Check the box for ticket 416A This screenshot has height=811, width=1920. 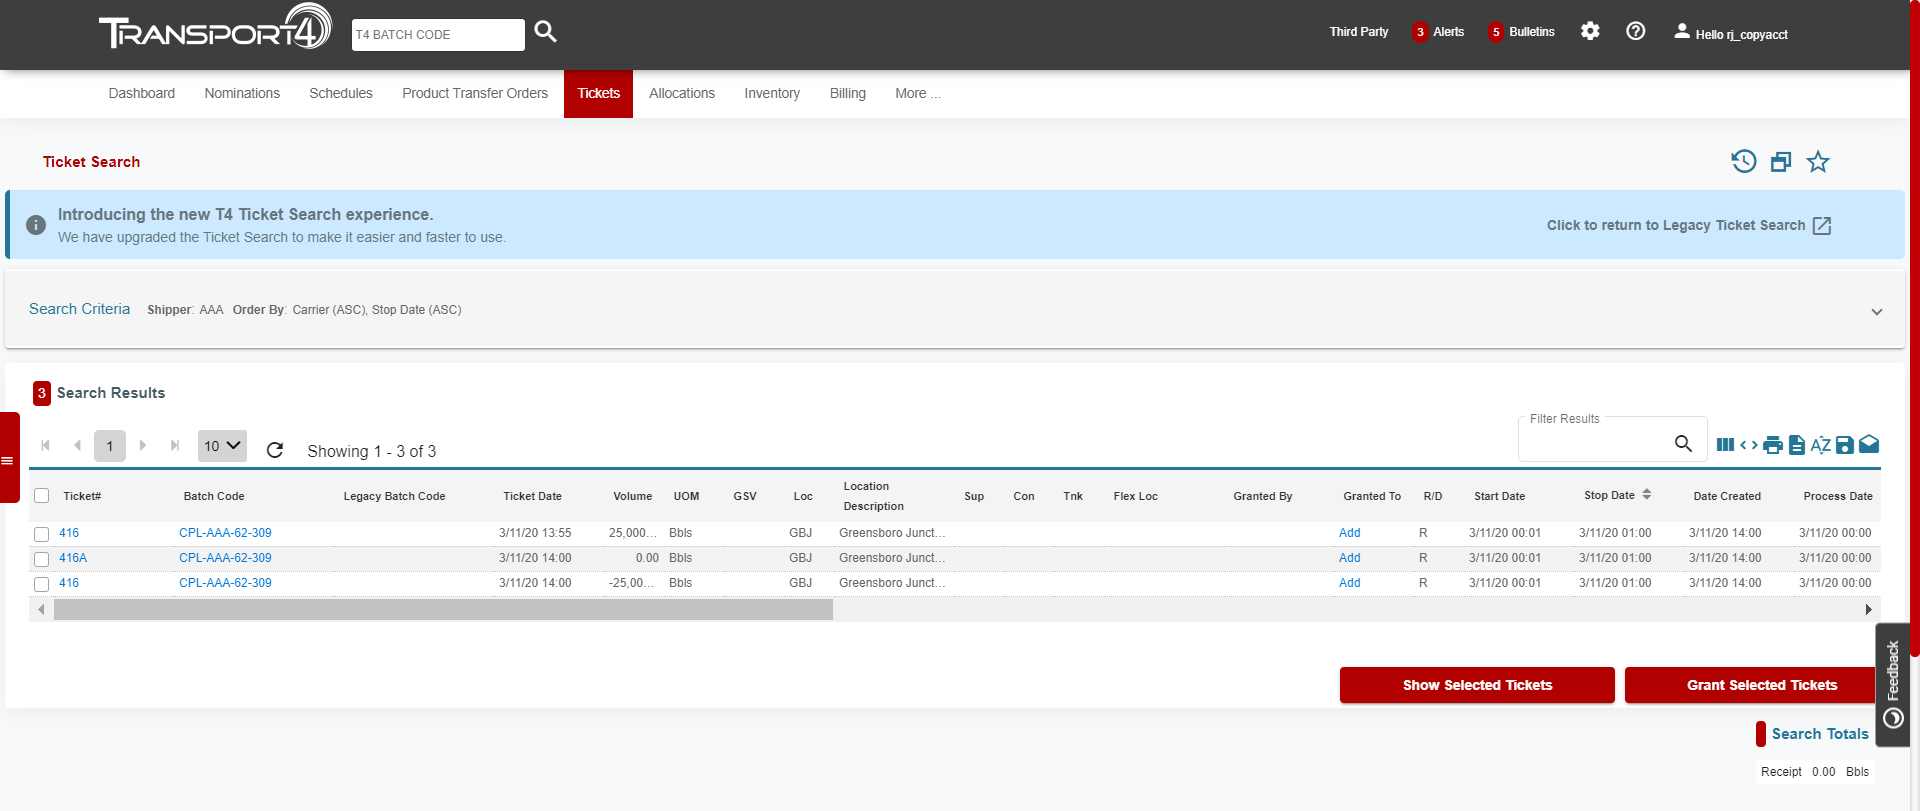42,559
